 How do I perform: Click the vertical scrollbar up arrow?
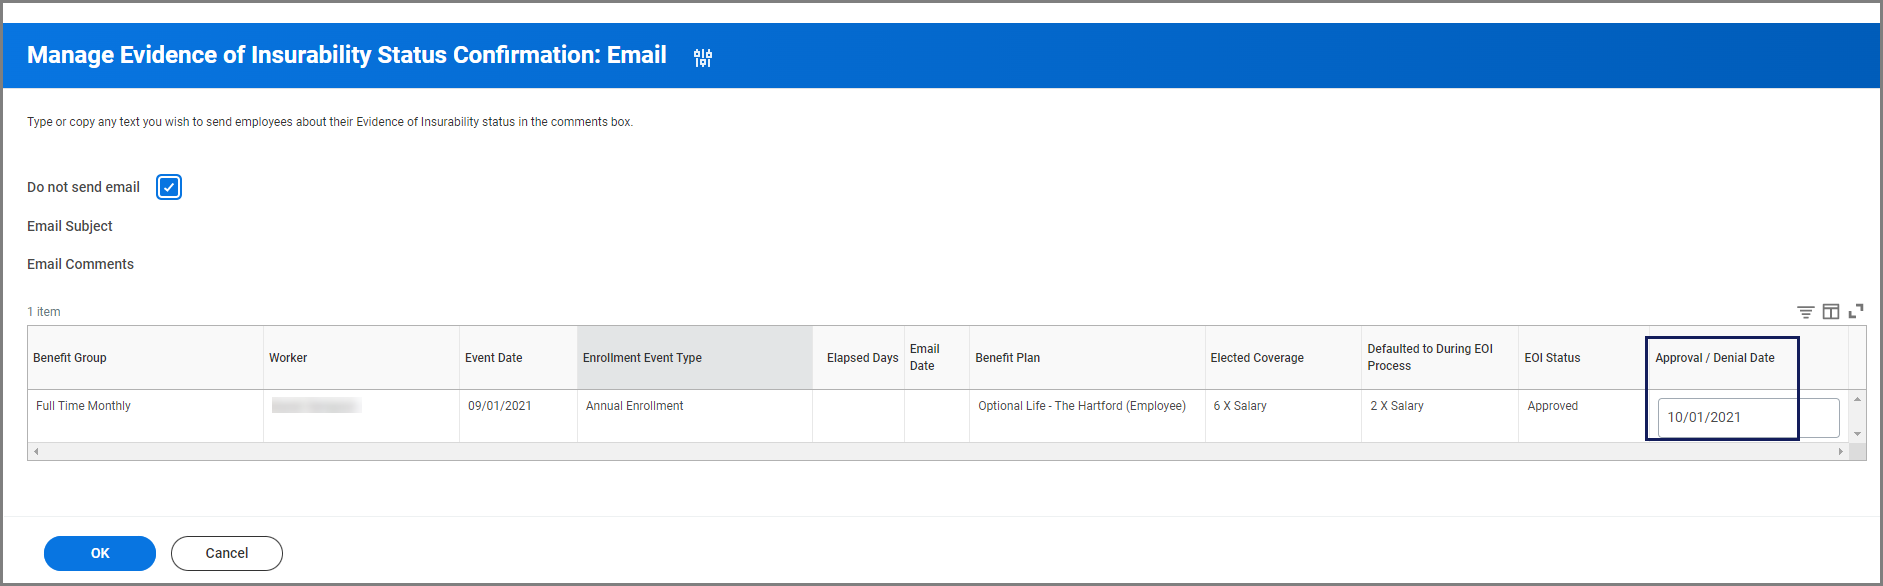[1857, 400]
